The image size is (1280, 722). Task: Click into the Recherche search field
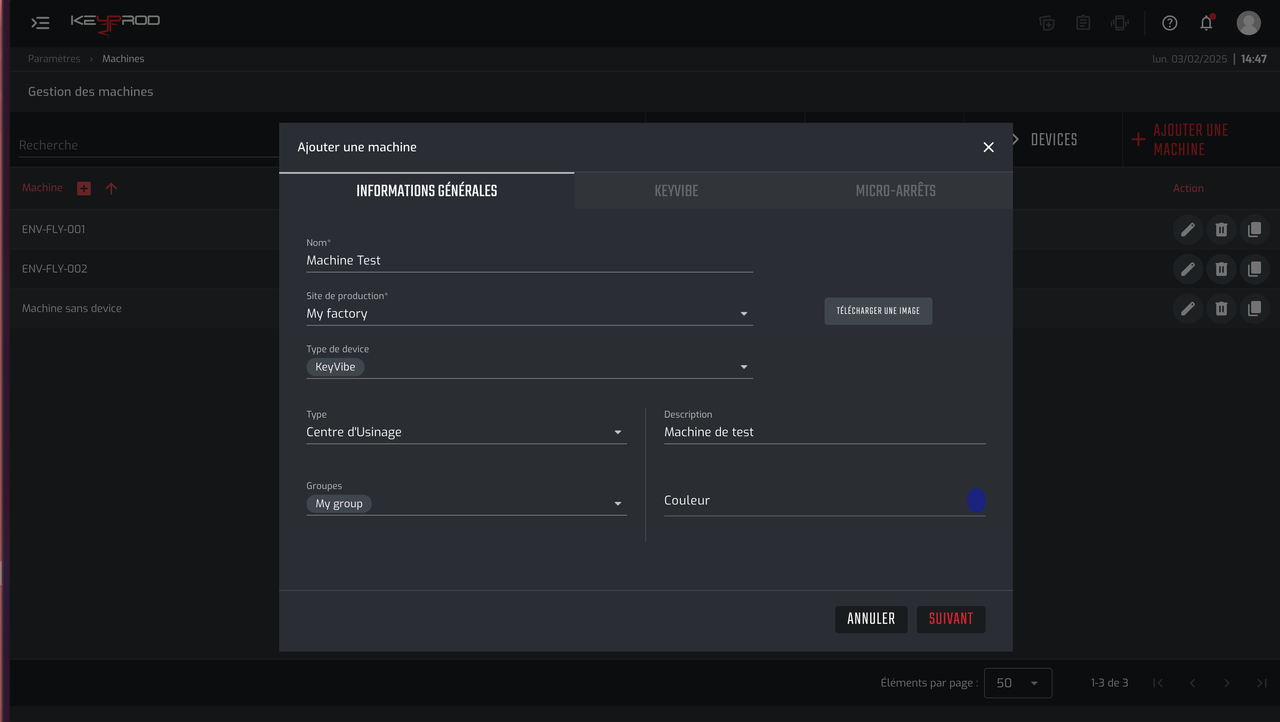click(x=148, y=145)
